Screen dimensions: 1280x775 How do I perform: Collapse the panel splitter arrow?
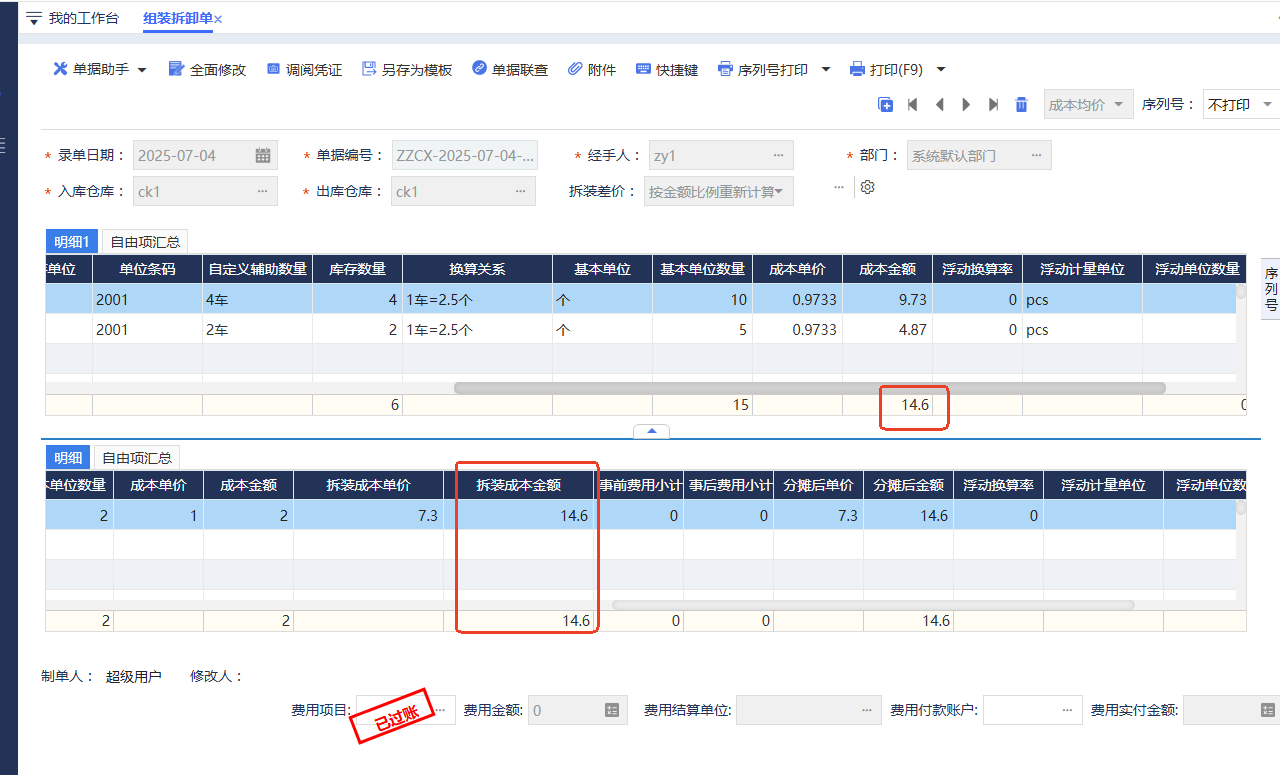(652, 431)
